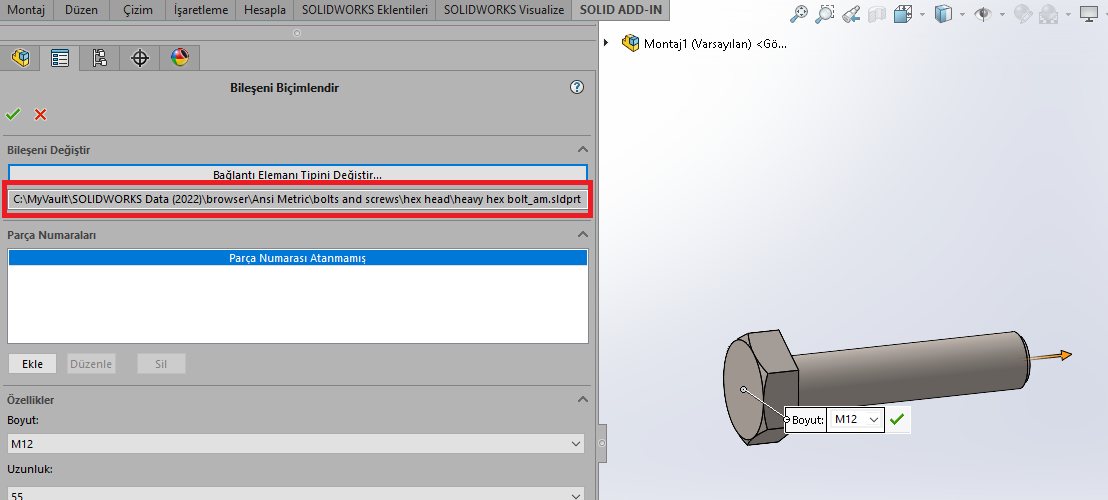Image resolution: width=1108 pixels, height=500 pixels.
Task: Cancel with the red X icon
Action: (41, 114)
